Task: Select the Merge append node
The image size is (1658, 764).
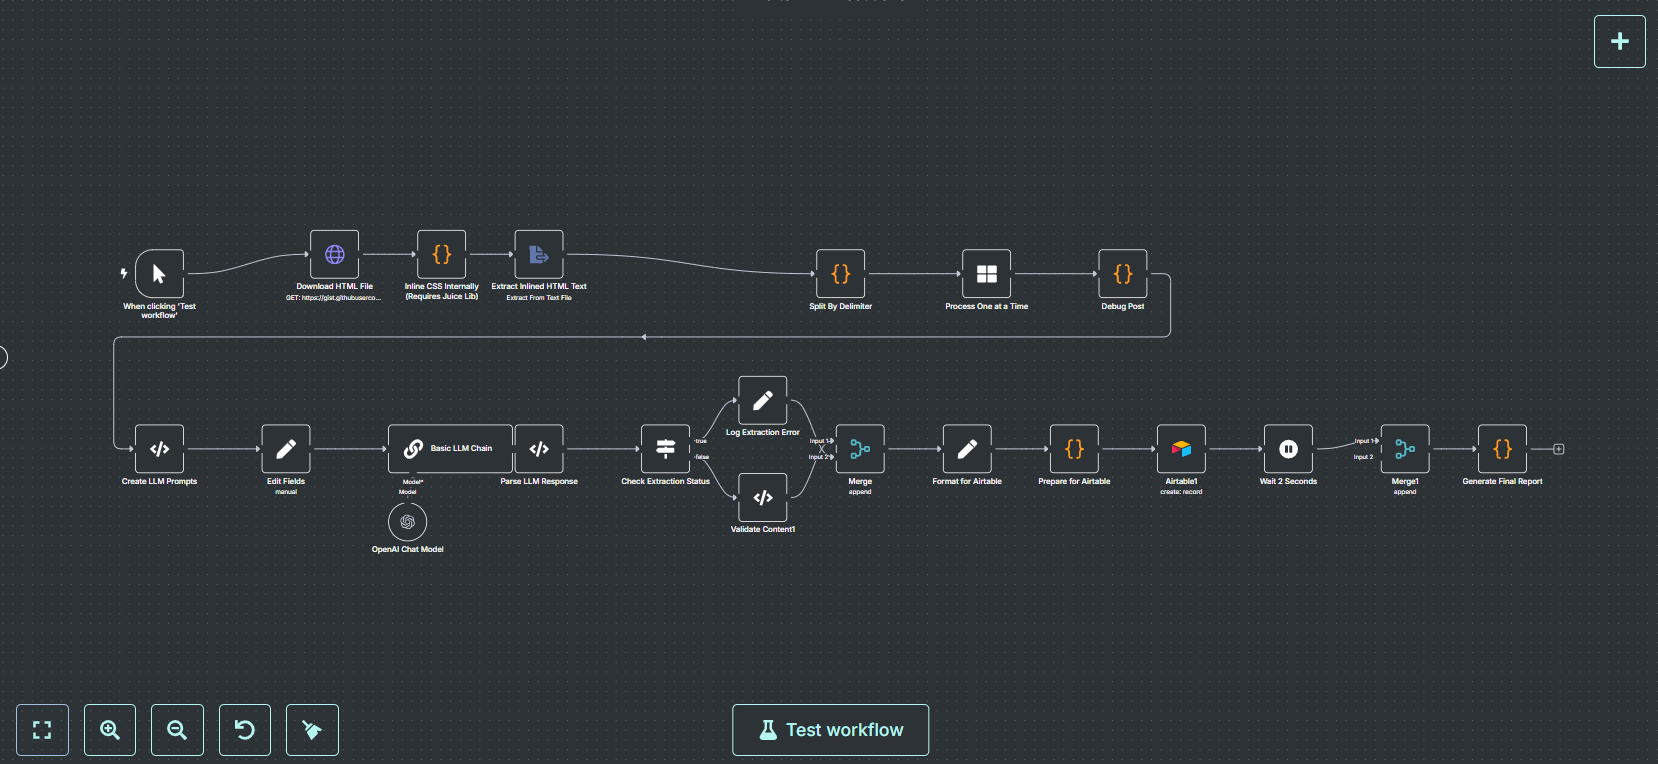Action: (x=860, y=449)
